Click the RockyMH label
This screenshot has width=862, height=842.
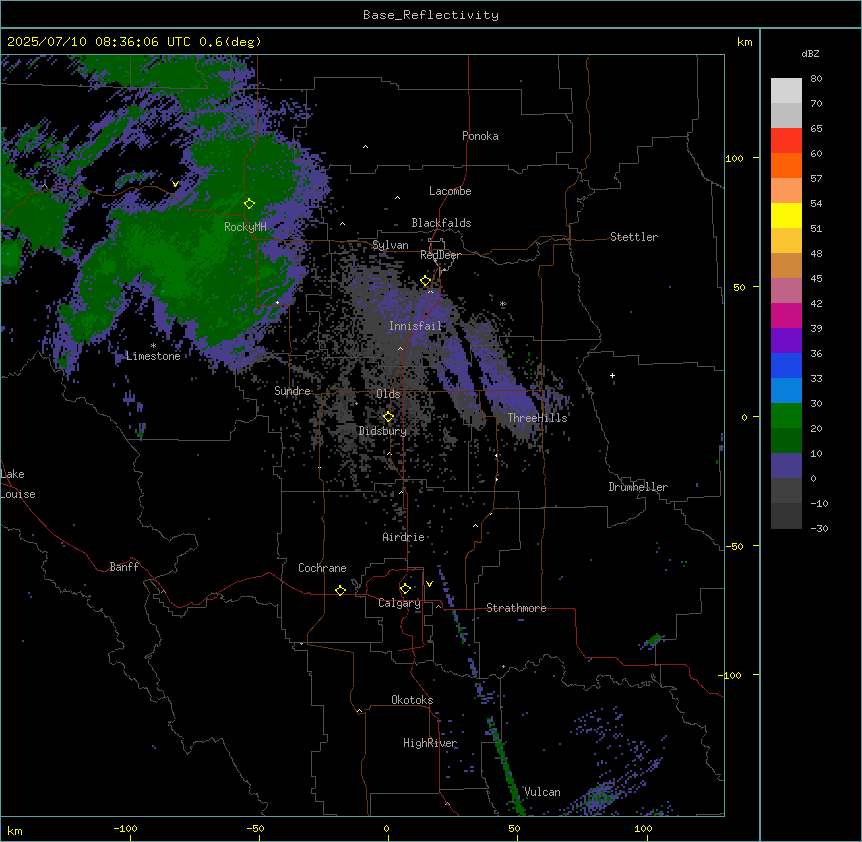click(245, 227)
